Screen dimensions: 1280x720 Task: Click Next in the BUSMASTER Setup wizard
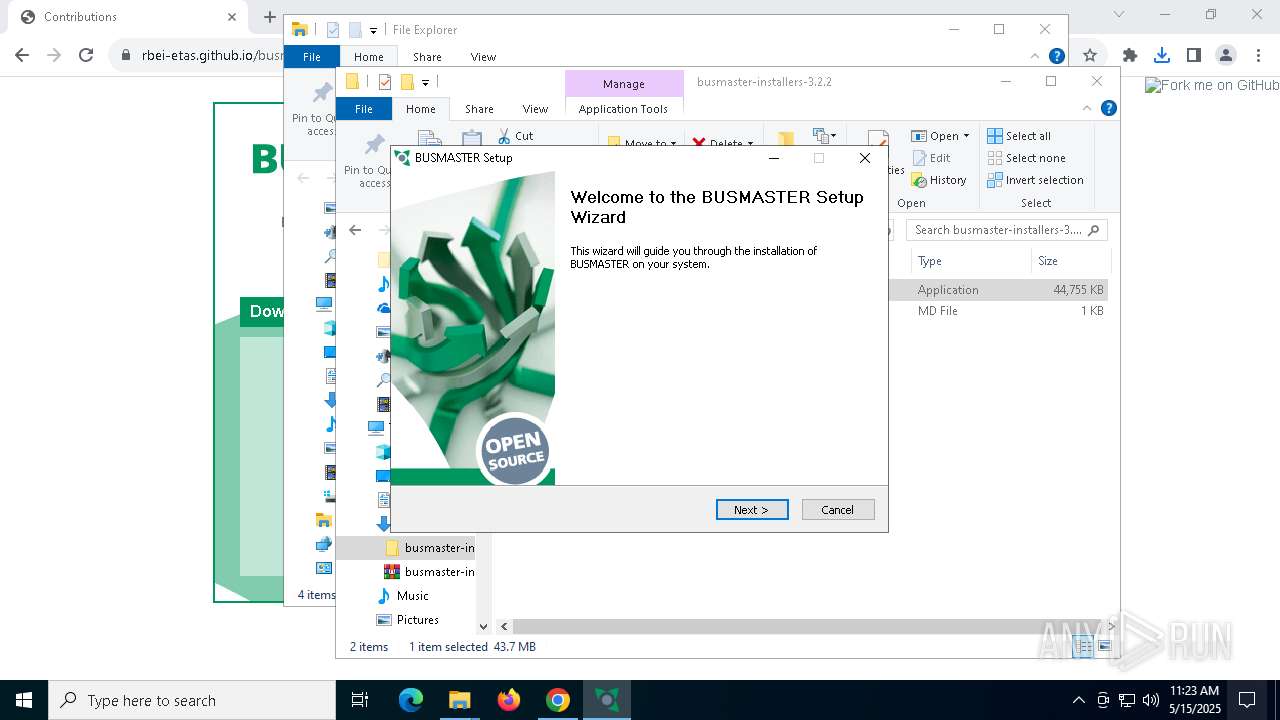(x=752, y=510)
